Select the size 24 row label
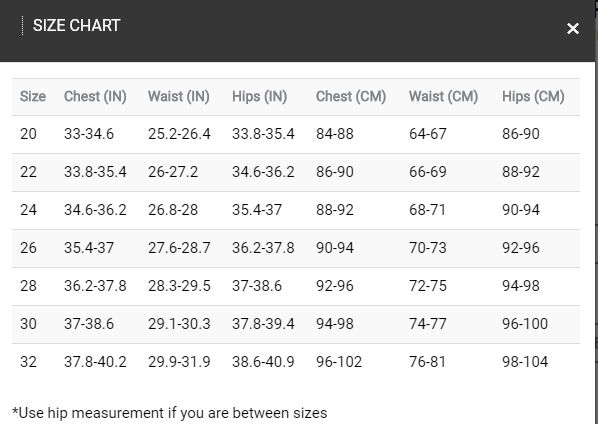This screenshot has width=598, height=424. 29,210
